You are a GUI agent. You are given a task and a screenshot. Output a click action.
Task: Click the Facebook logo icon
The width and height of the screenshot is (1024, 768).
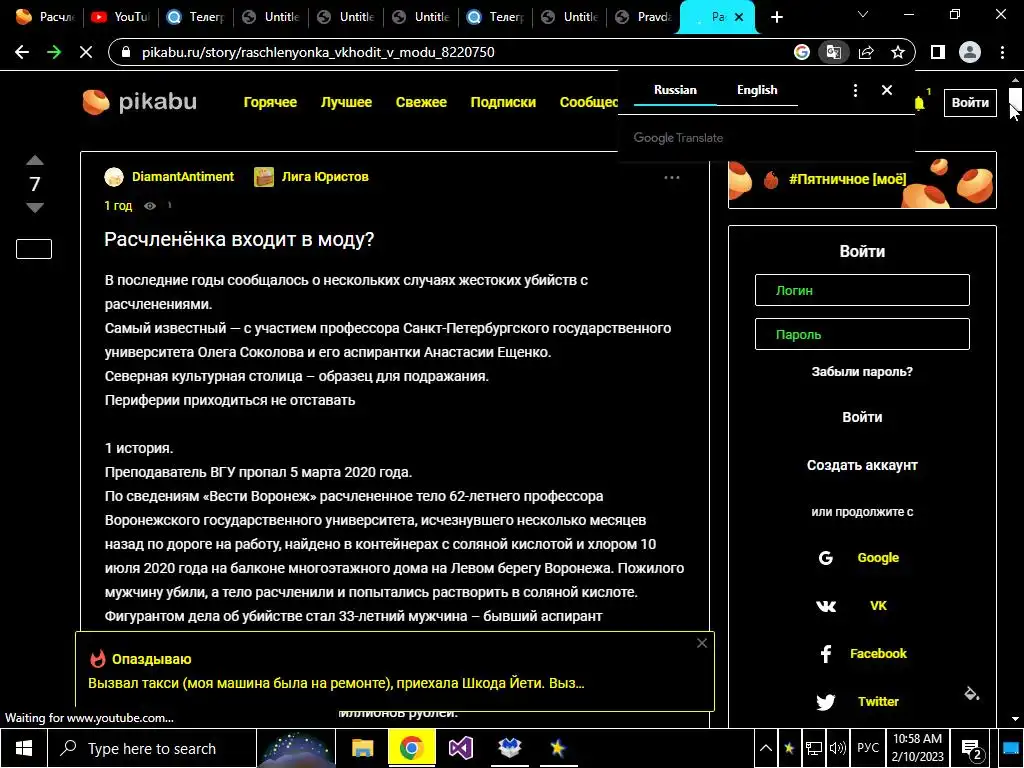tap(825, 654)
